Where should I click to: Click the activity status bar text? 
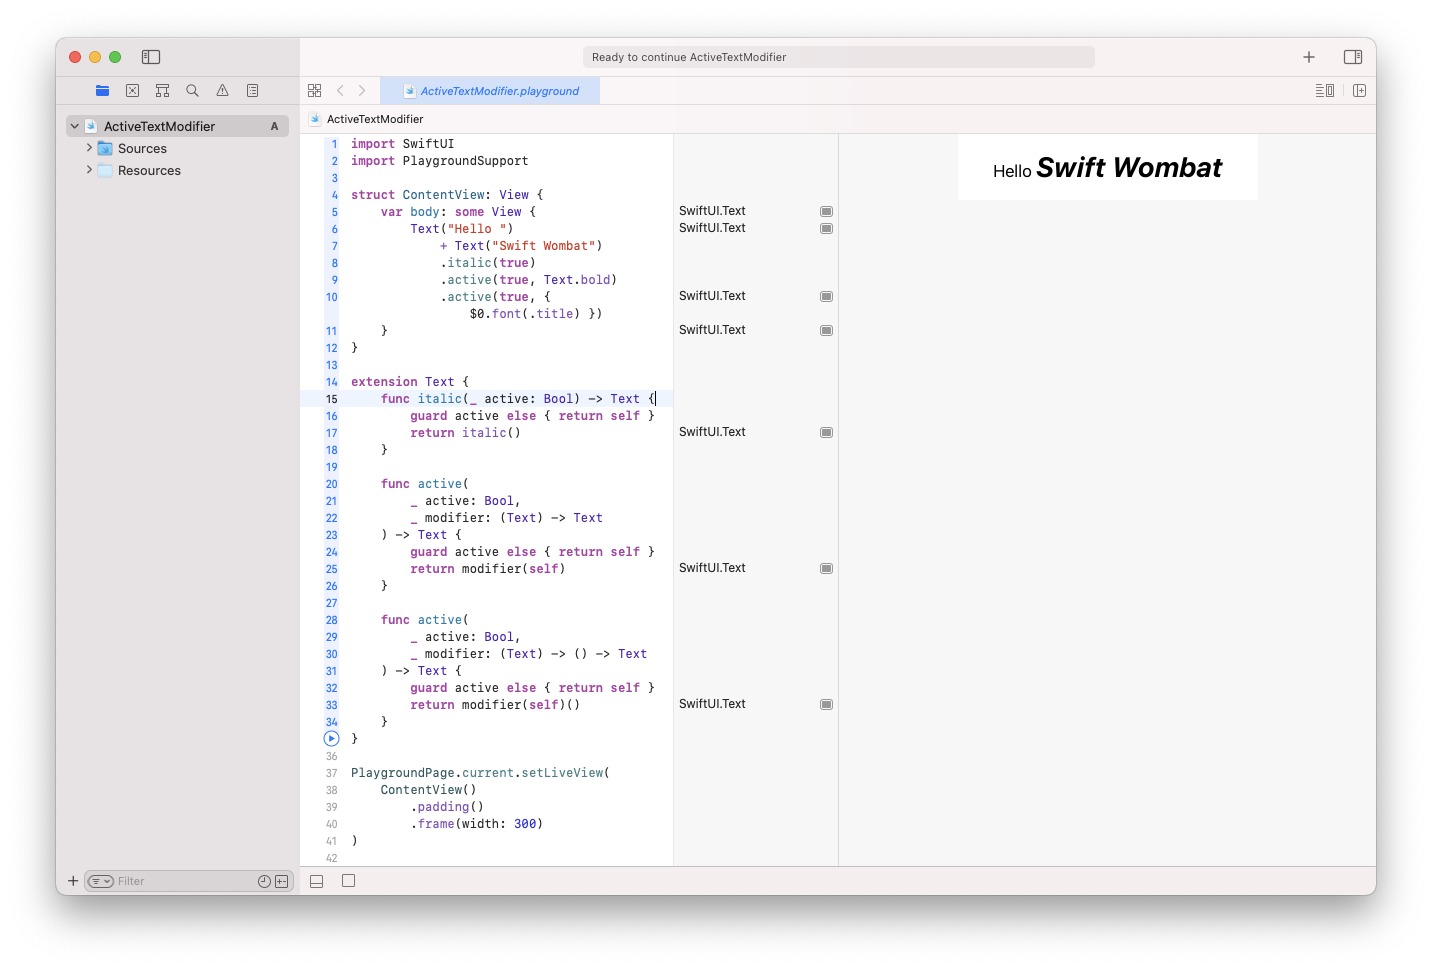click(689, 57)
